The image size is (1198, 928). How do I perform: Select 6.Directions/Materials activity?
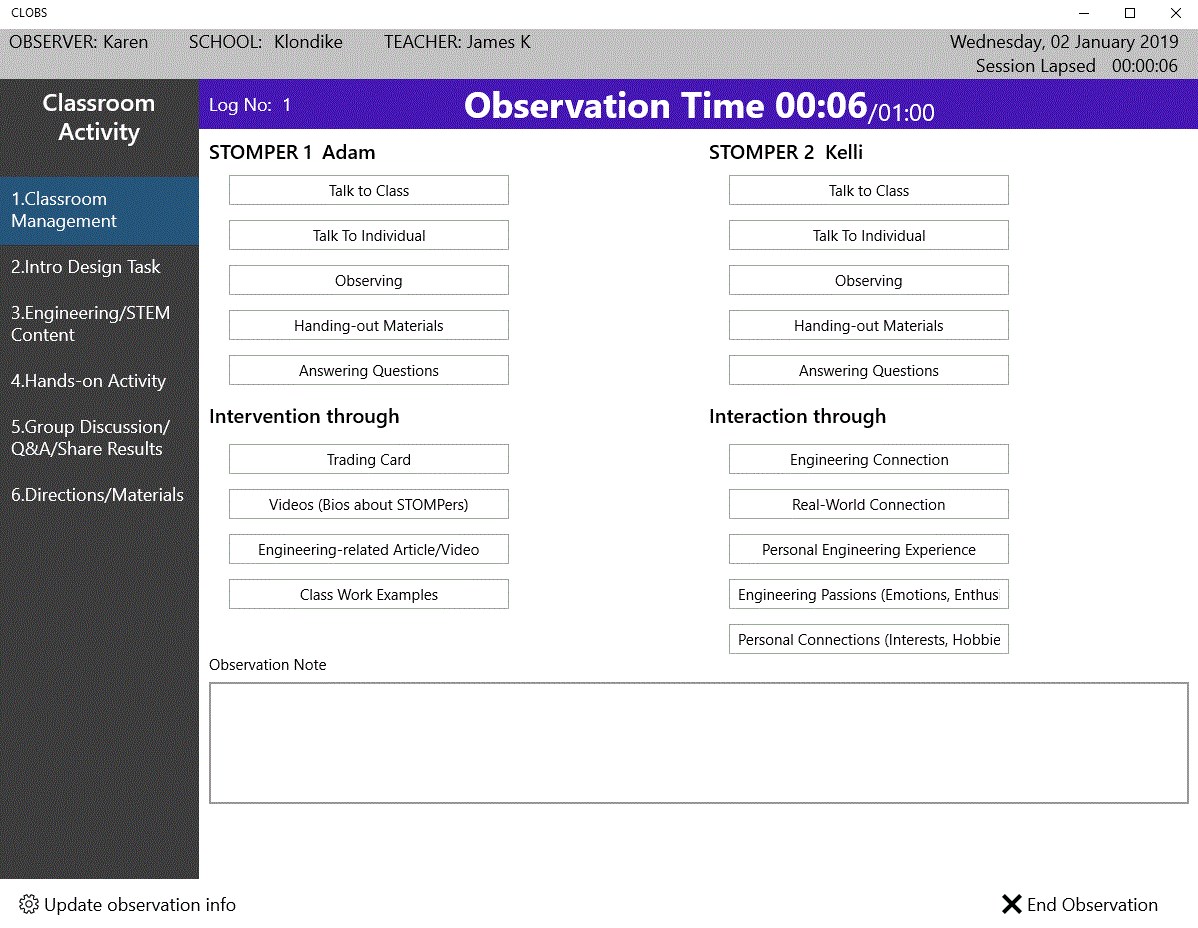click(99, 495)
